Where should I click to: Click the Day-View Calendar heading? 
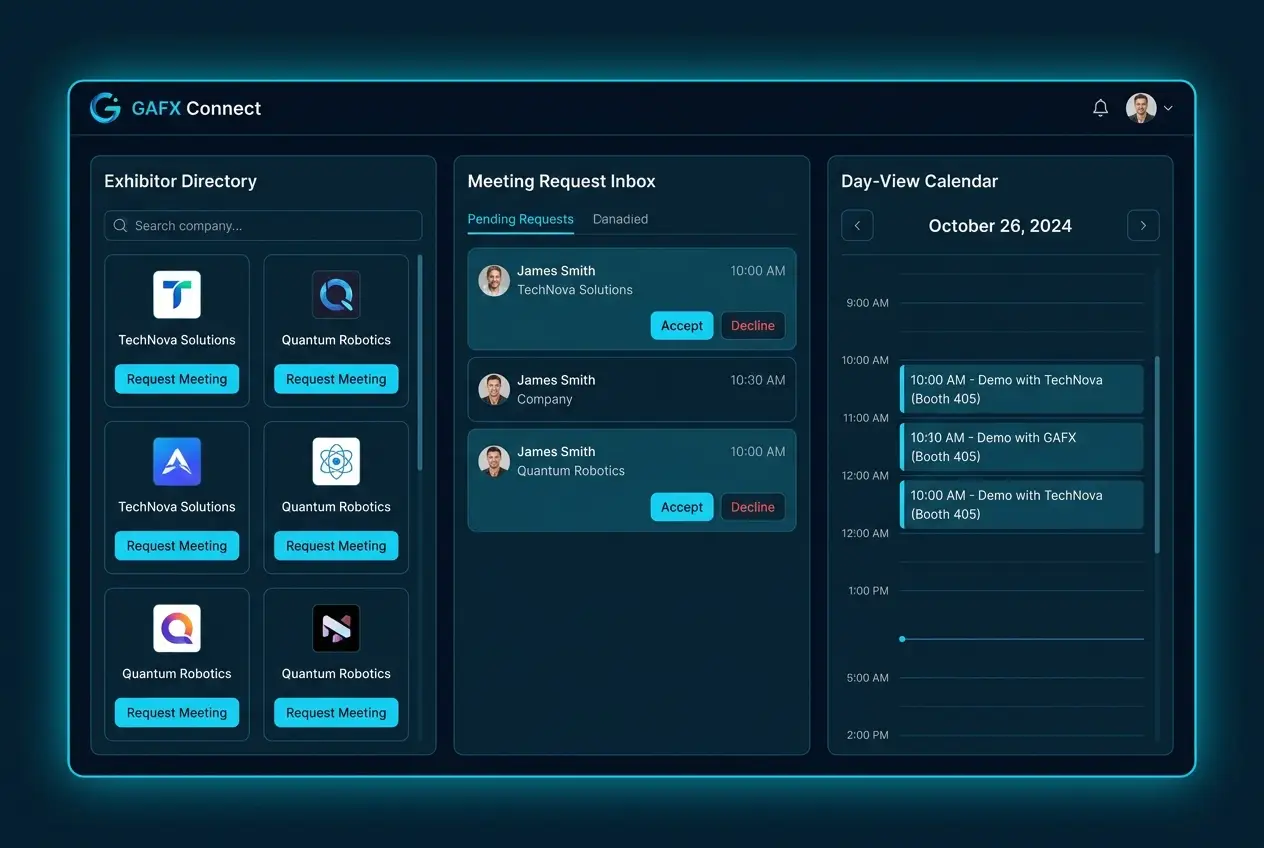click(x=920, y=181)
